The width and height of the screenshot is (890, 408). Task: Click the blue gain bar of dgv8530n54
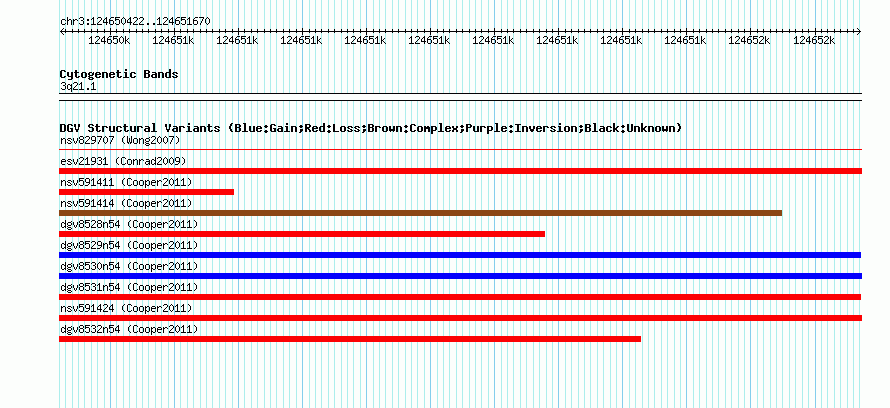[460, 276]
